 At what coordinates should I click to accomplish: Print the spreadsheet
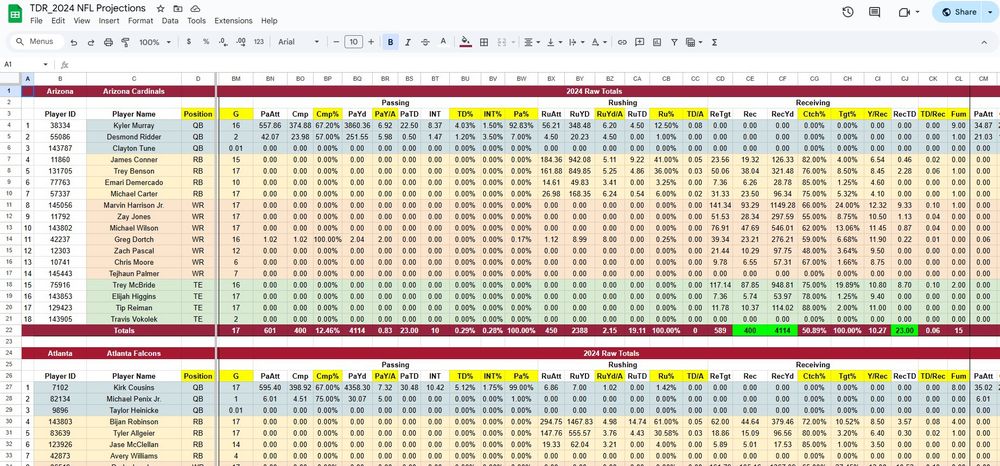point(108,42)
